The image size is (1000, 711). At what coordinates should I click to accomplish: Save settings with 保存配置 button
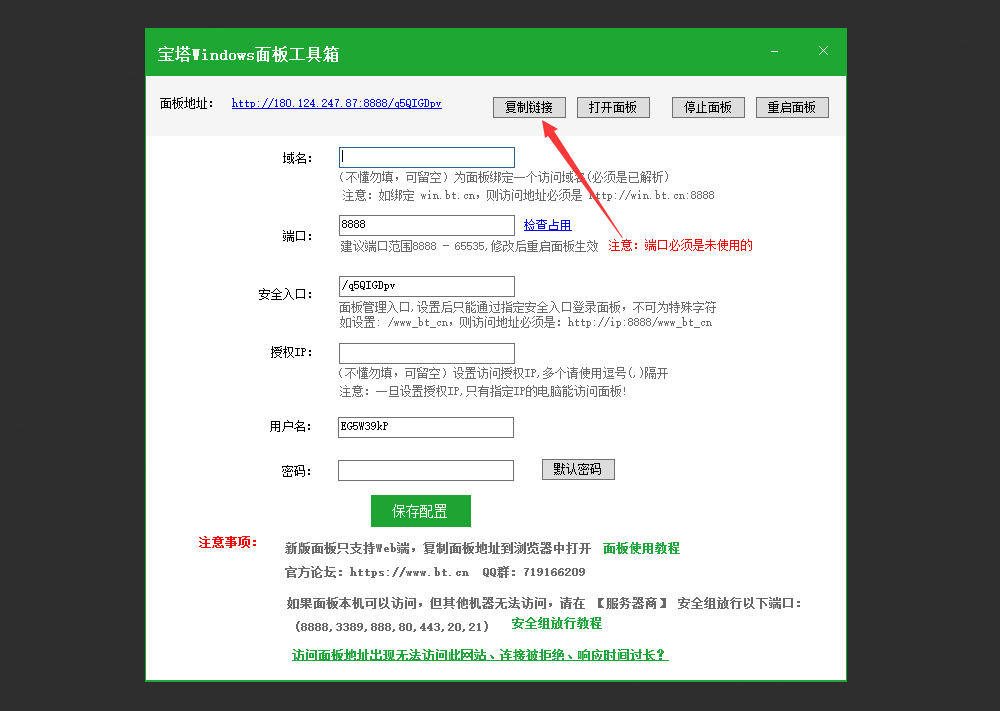click(x=421, y=511)
